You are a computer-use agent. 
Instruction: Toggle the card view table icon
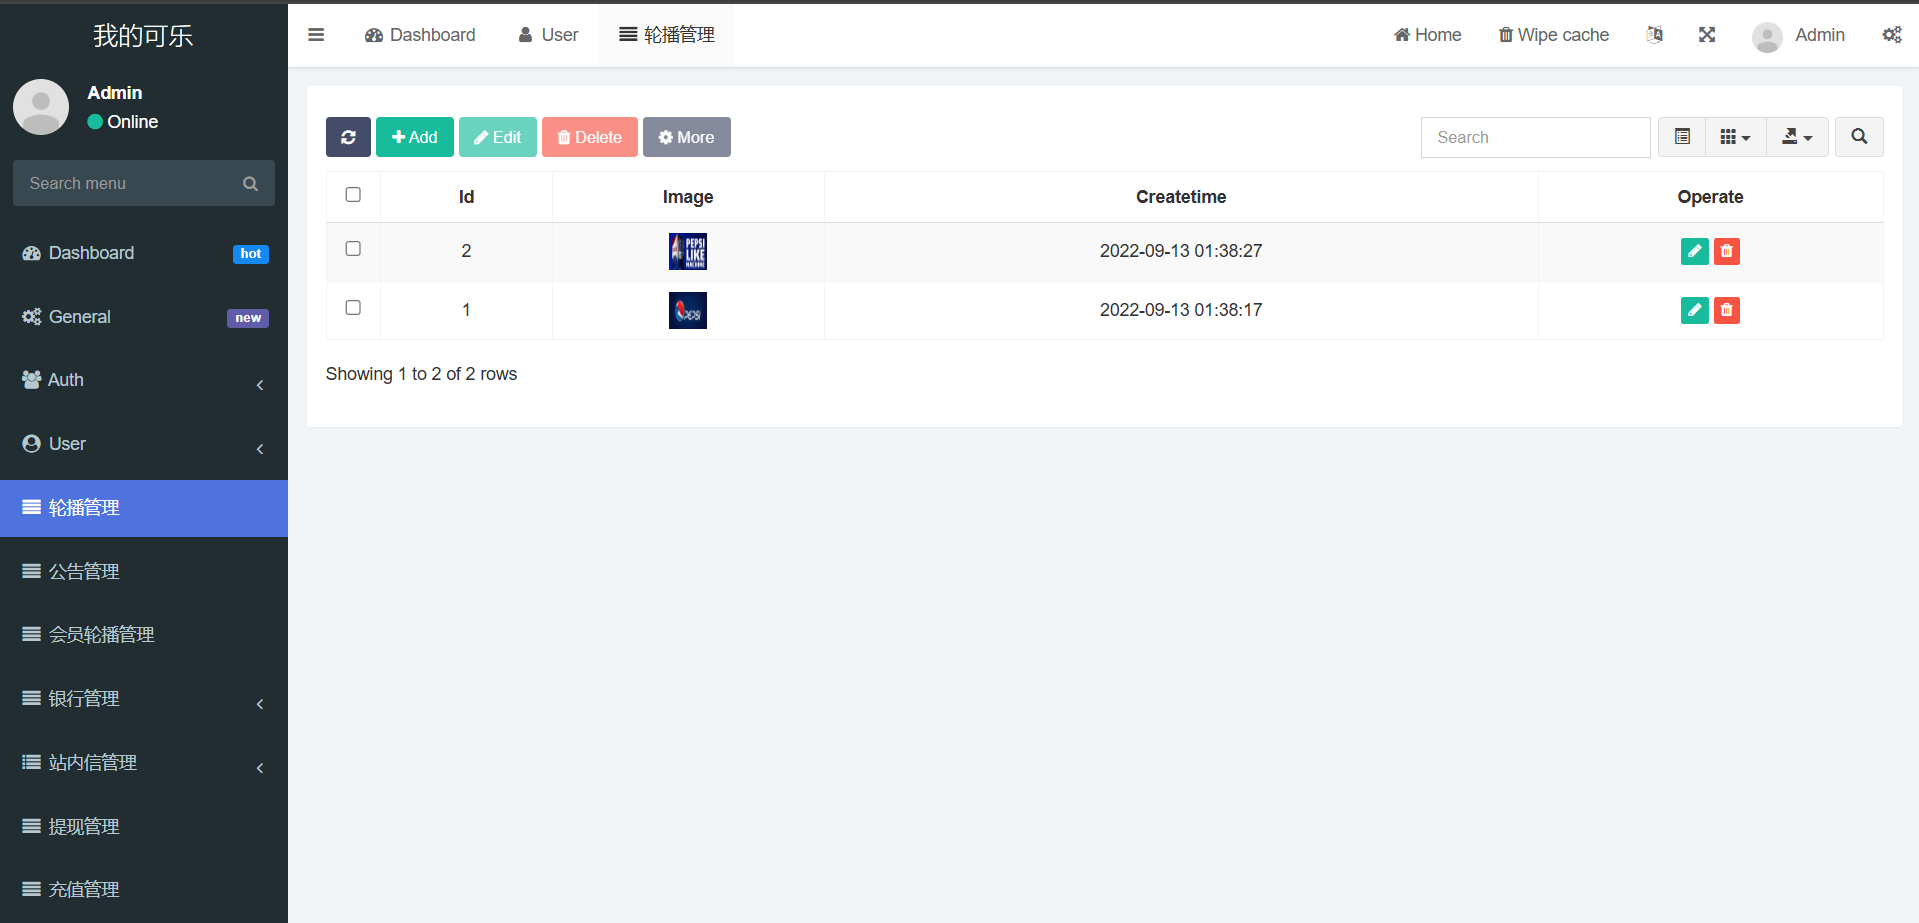click(1682, 137)
